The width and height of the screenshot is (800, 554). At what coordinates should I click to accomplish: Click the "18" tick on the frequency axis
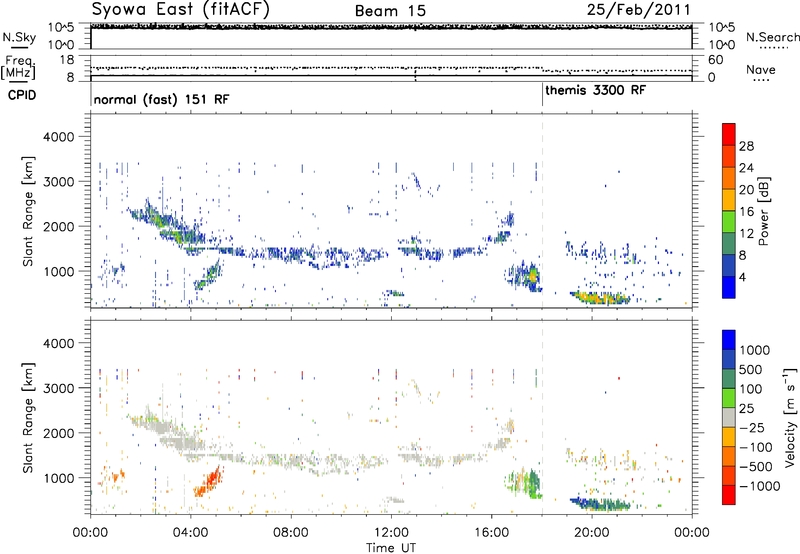(67, 60)
